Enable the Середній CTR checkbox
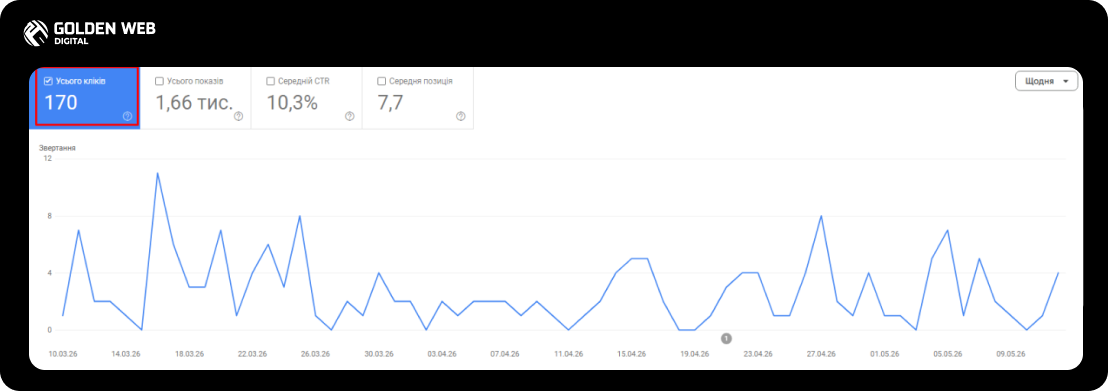The width and height of the screenshot is (1108, 391). pos(271,81)
